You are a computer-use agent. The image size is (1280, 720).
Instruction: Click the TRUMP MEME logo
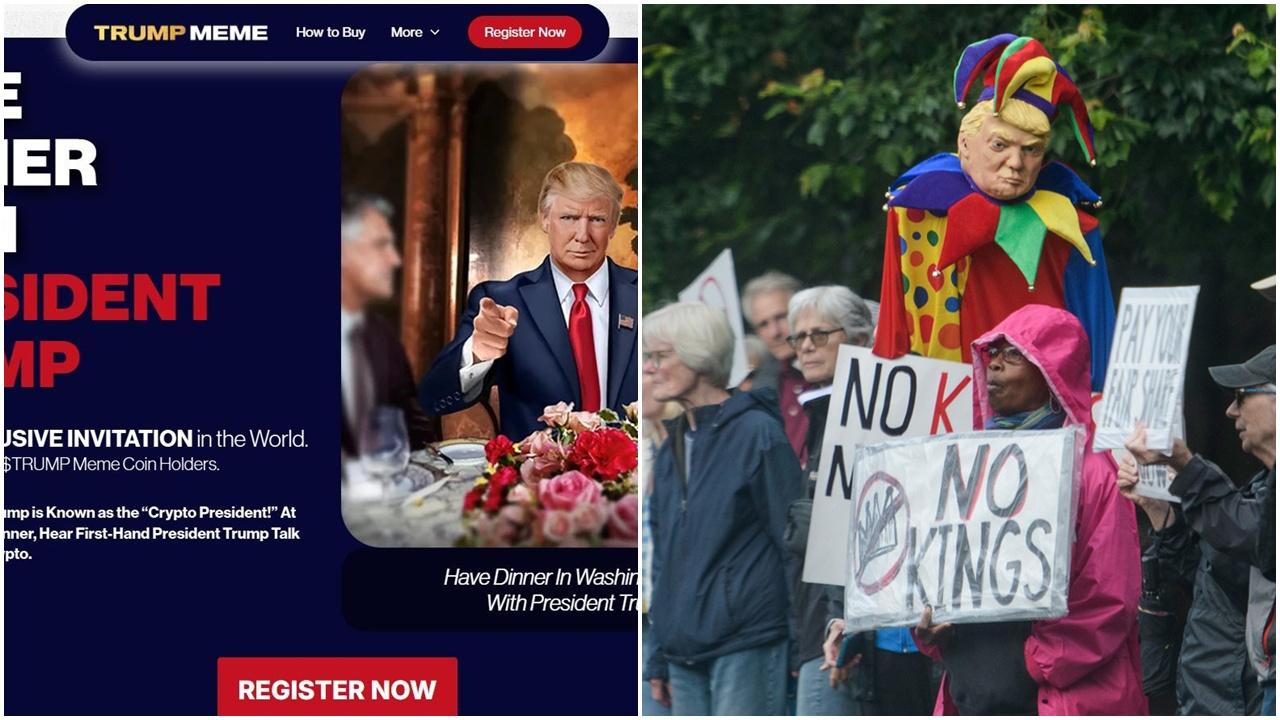[x=181, y=32]
